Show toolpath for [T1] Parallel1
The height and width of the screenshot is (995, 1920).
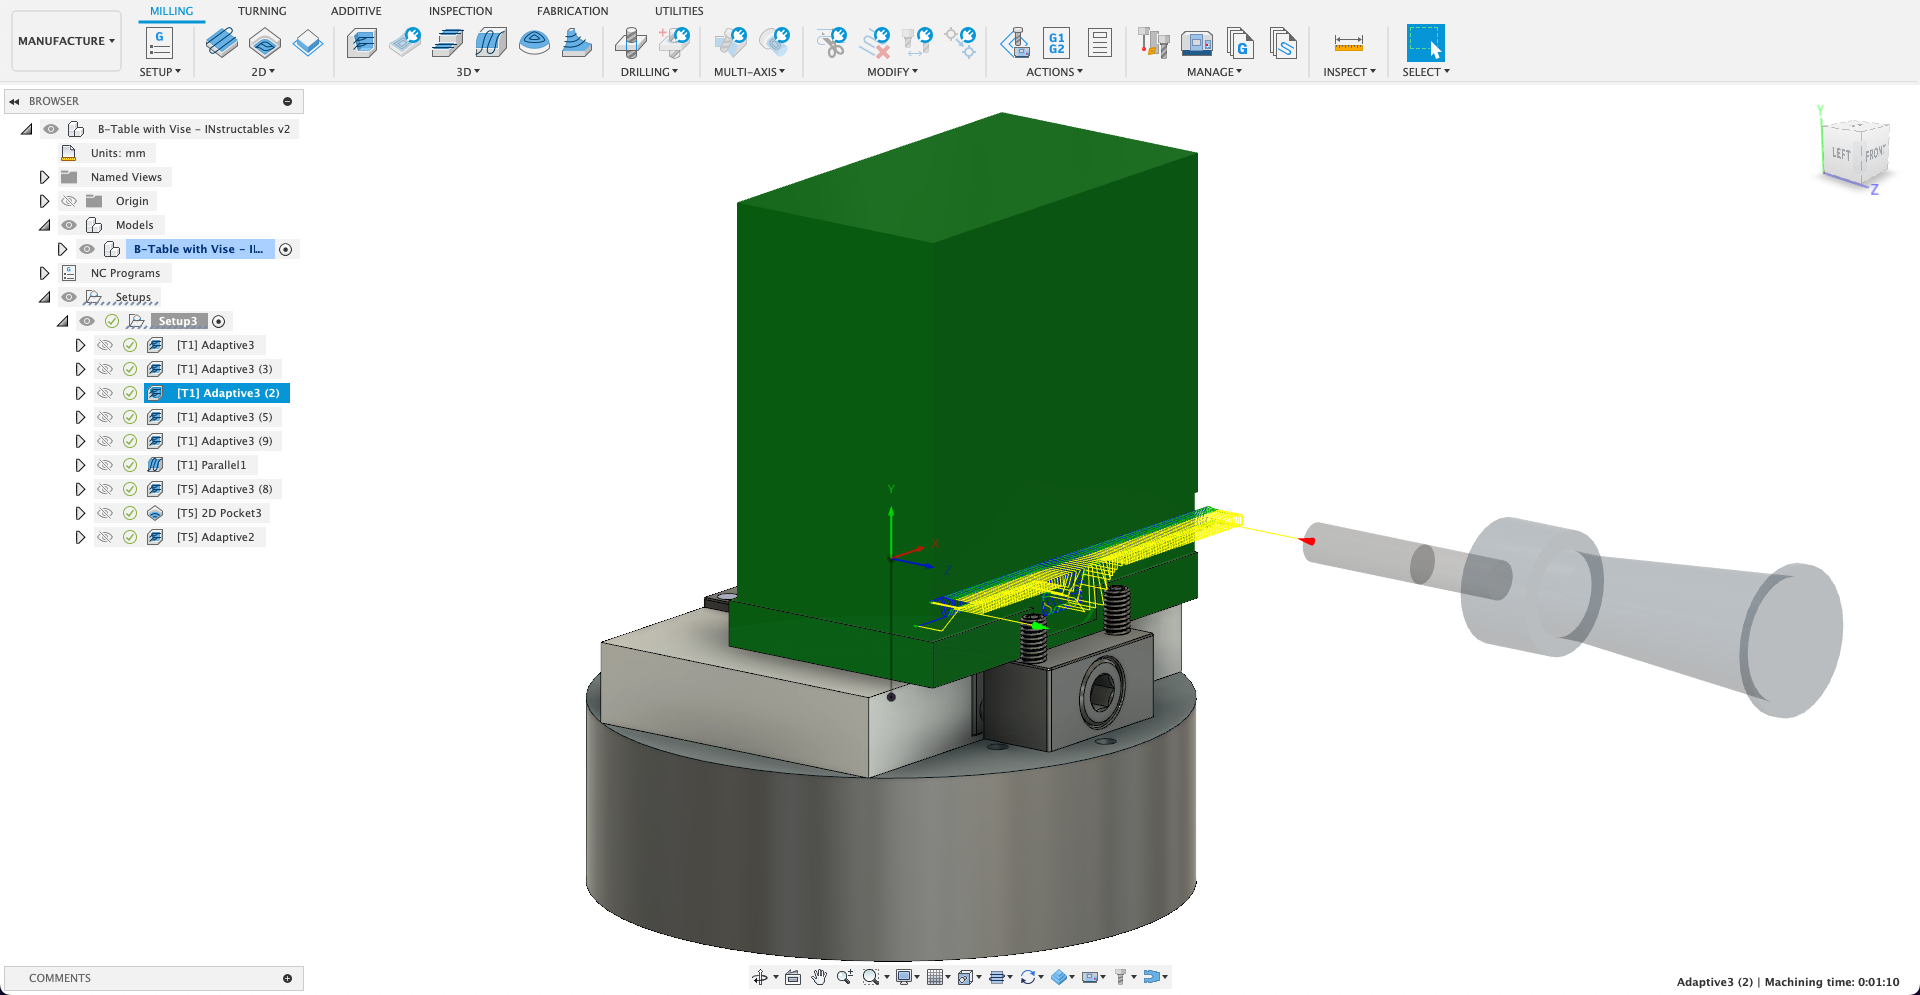(x=105, y=465)
